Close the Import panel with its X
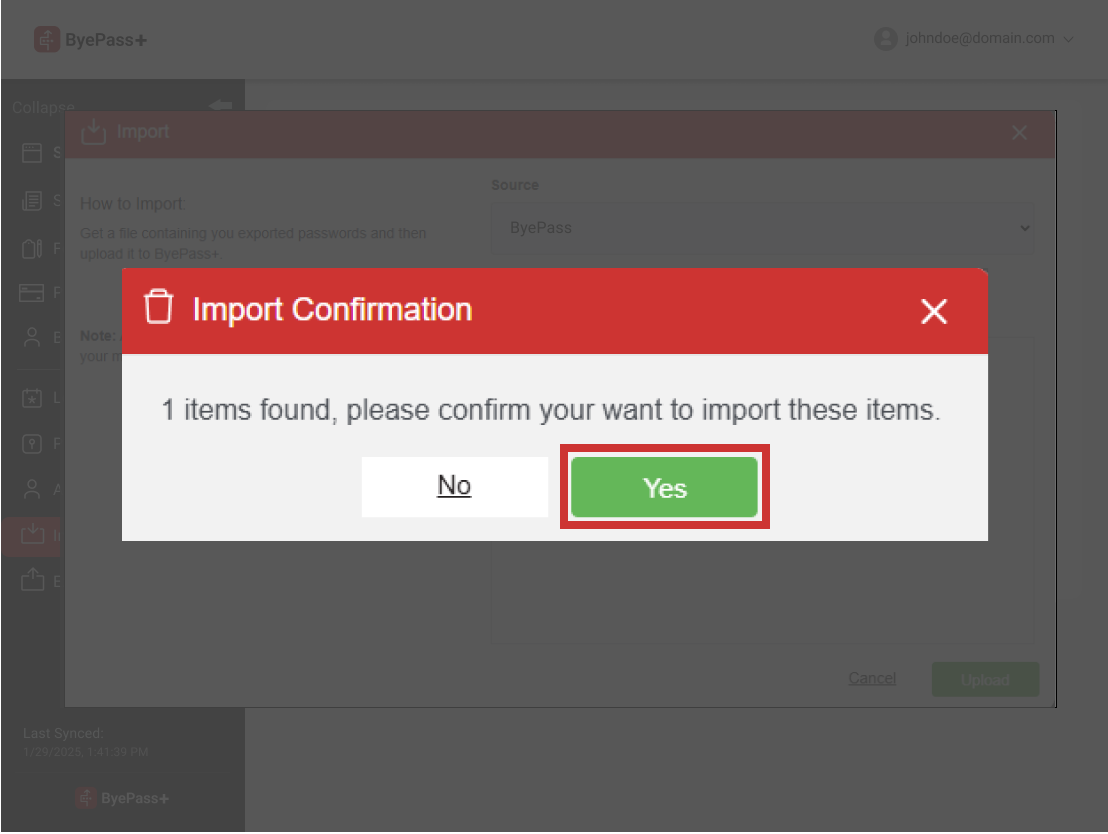 [x=1019, y=133]
